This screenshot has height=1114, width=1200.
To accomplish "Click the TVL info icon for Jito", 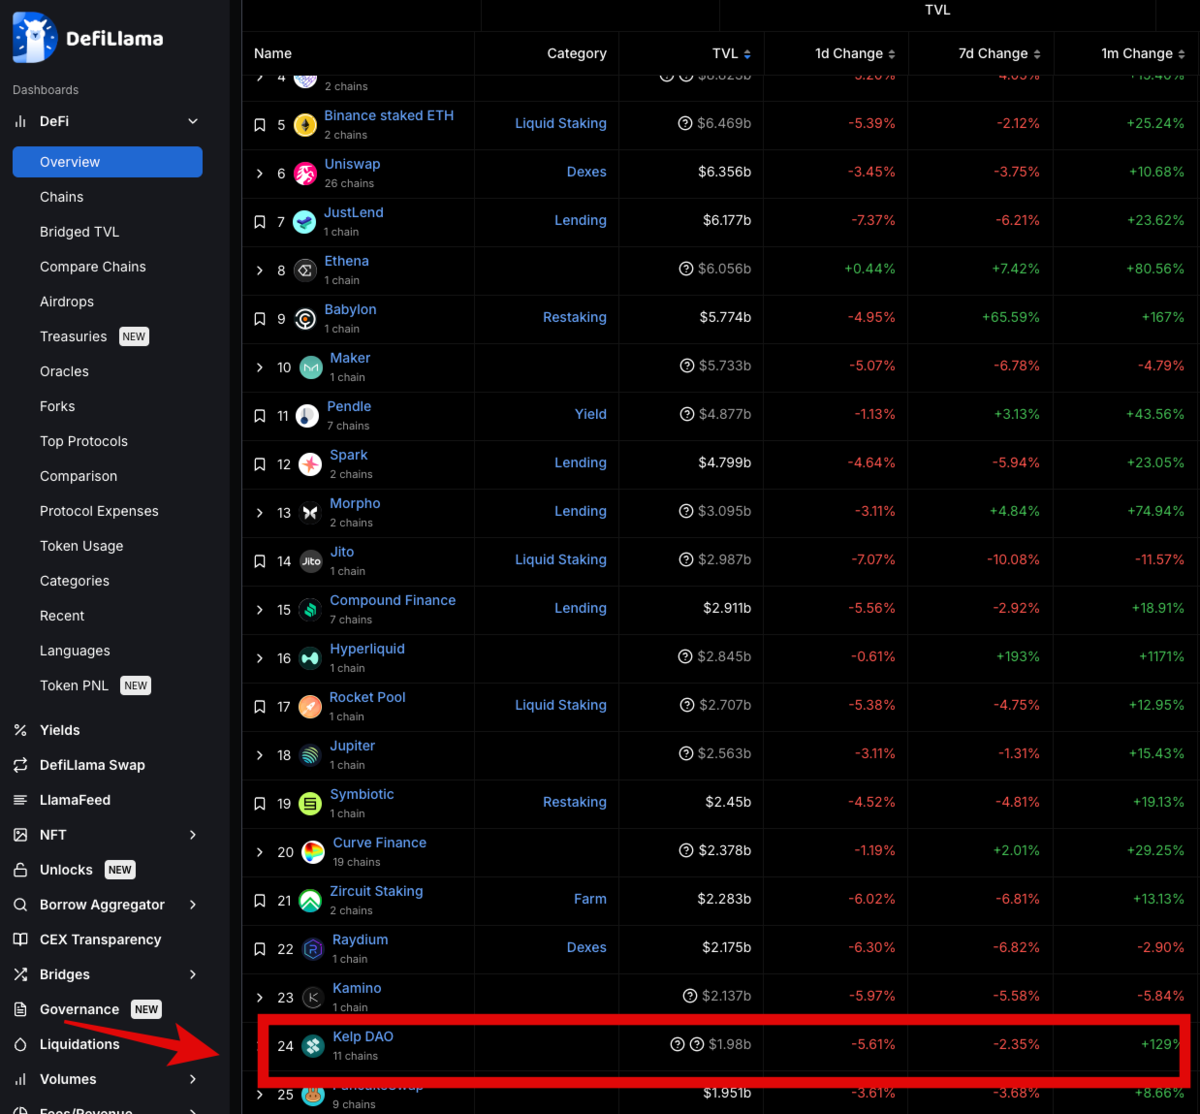I will tap(686, 560).
